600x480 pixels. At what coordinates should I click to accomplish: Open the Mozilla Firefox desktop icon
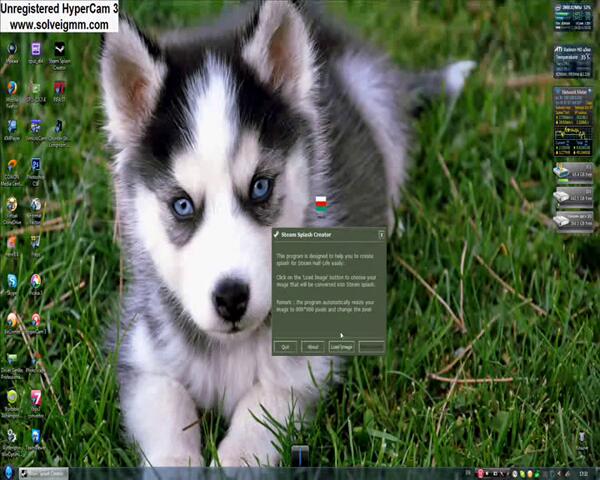(12, 89)
